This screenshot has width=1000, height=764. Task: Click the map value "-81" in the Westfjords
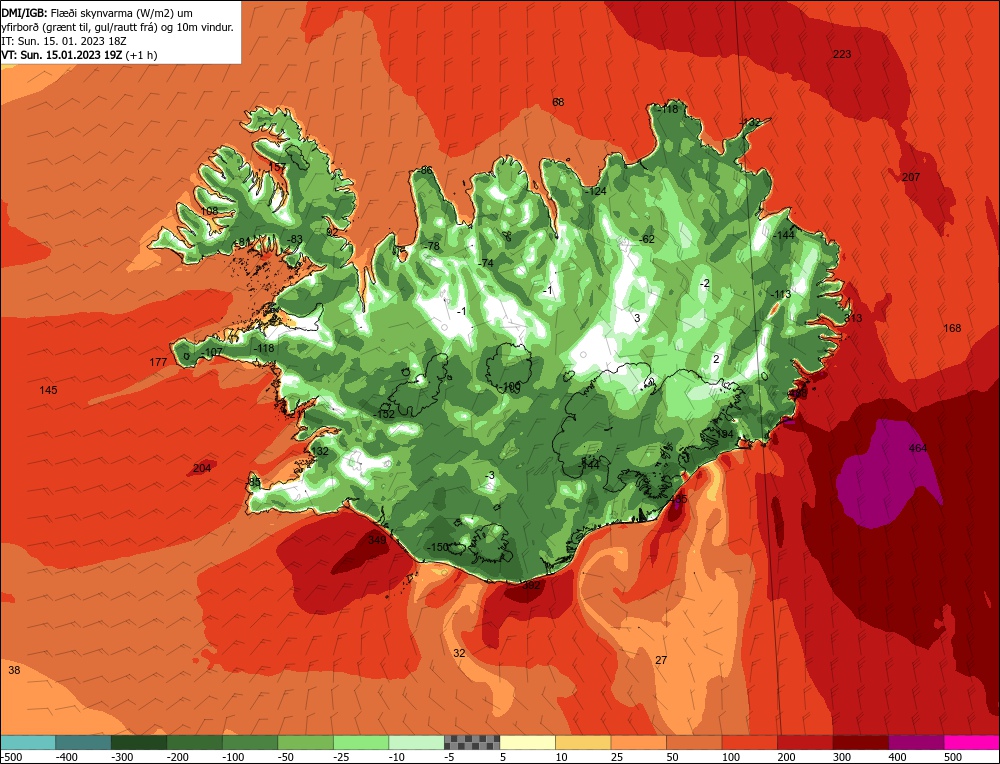[x=242, y=242]
